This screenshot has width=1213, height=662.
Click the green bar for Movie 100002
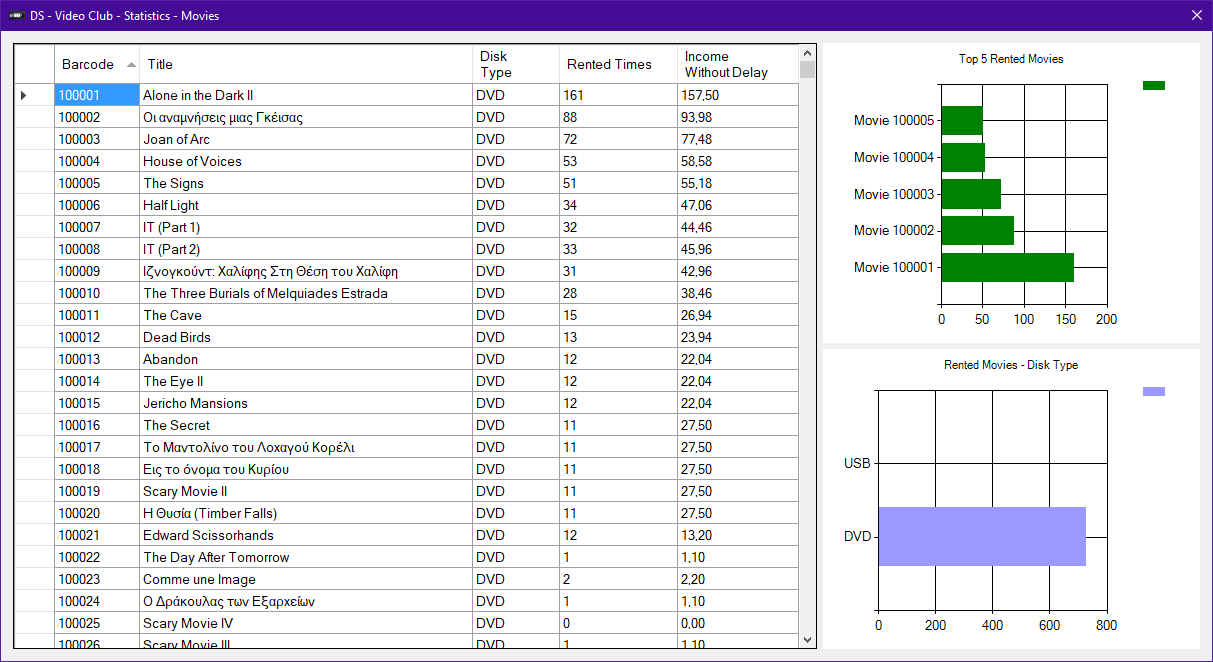click(x=978, y=230)
